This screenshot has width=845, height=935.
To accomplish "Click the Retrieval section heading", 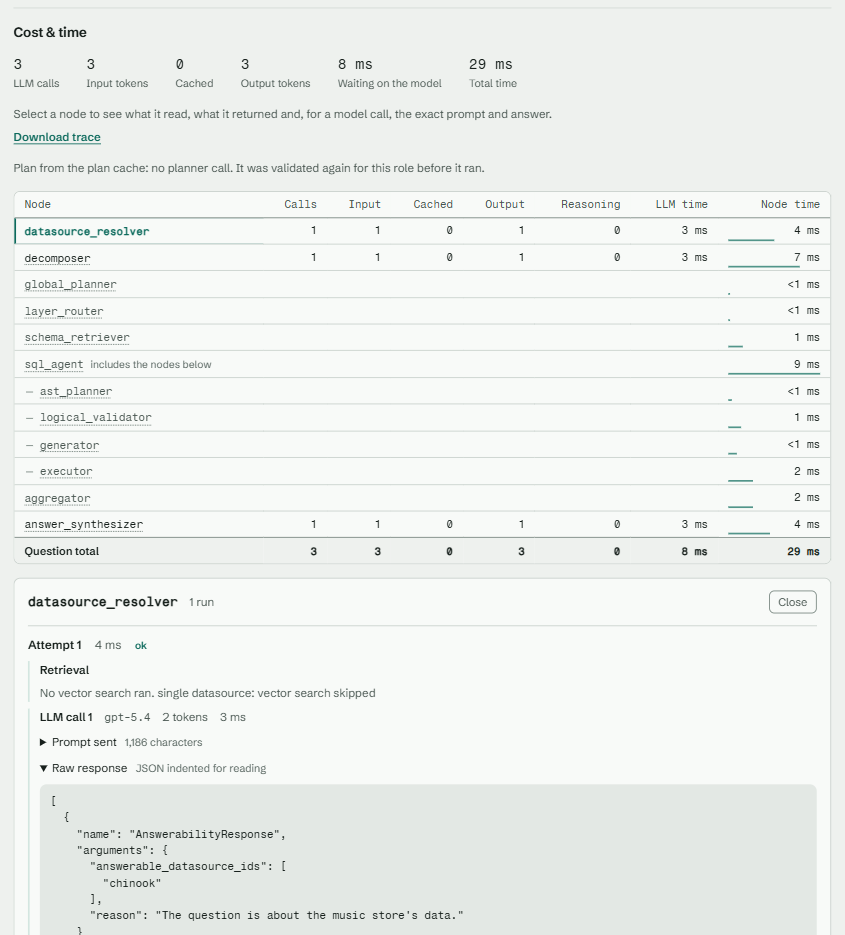I will coord(64,670).
